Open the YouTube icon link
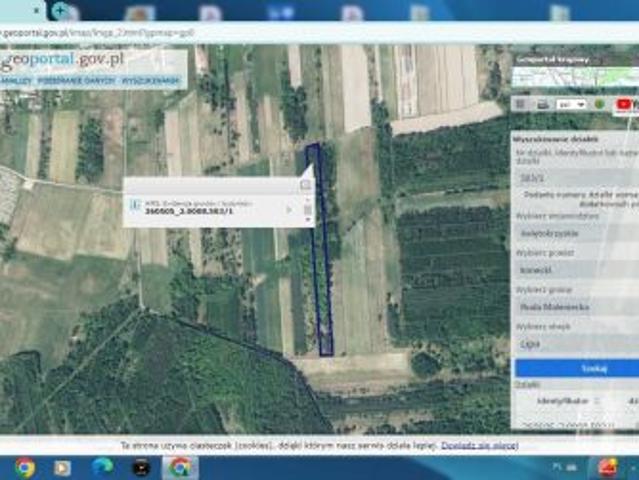This screenshot has width=639, height=480. tap(624, 105)
